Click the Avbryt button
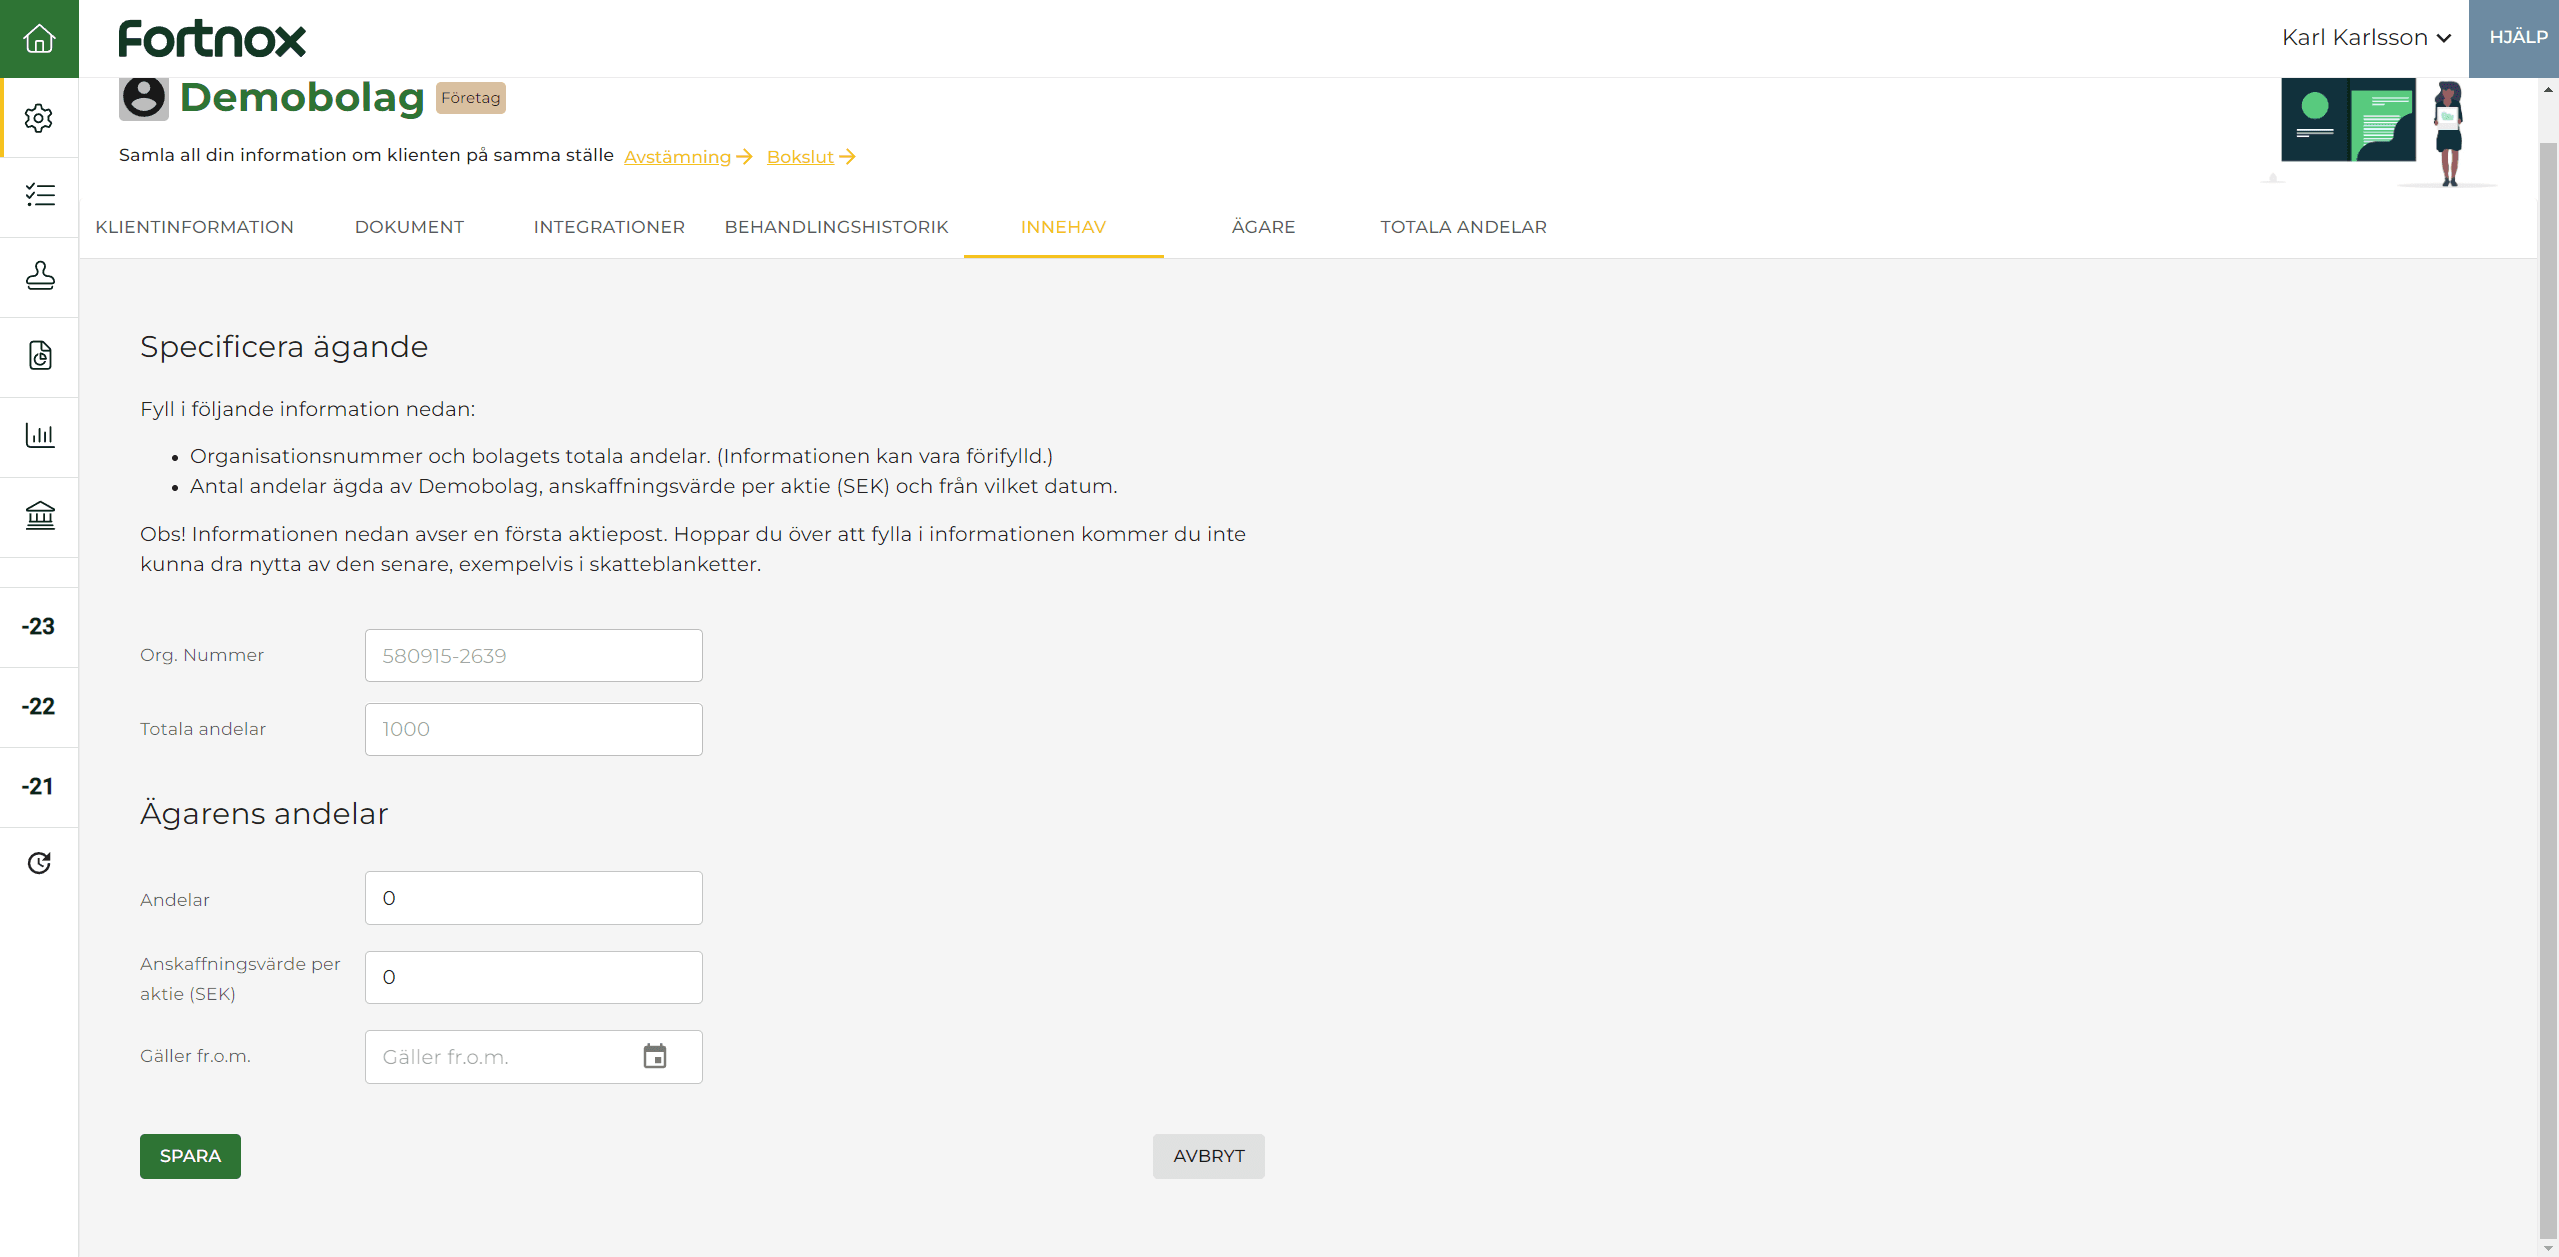Image resolution: width=2559 pixels, height=1257 pixels. pos(1208,1156)
